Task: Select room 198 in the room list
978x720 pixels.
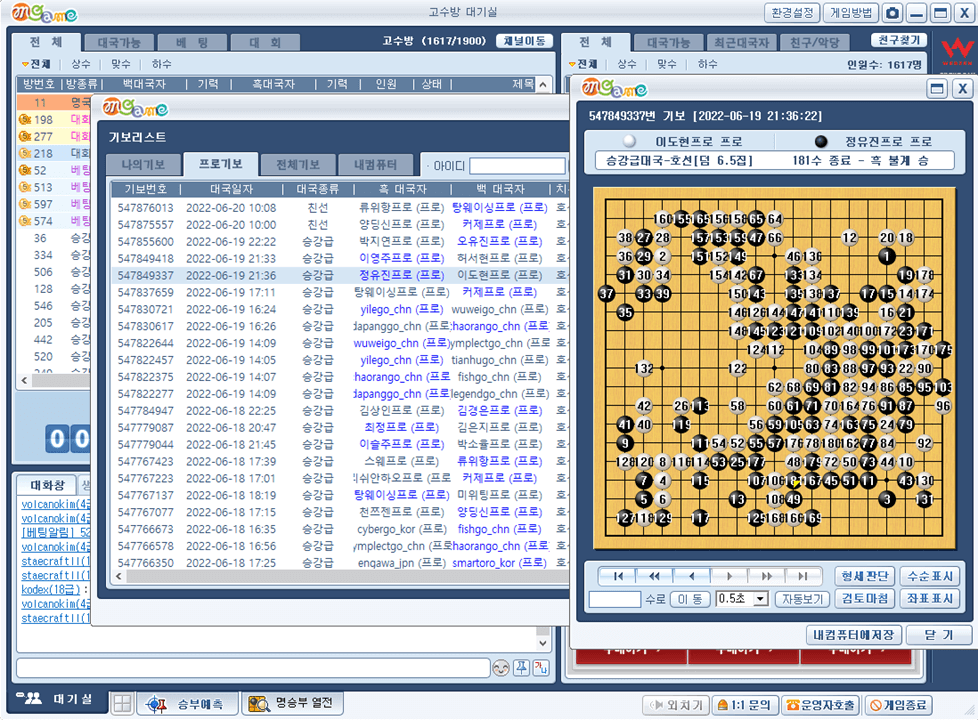Action: pyautogui.click(x=54, y=119)
